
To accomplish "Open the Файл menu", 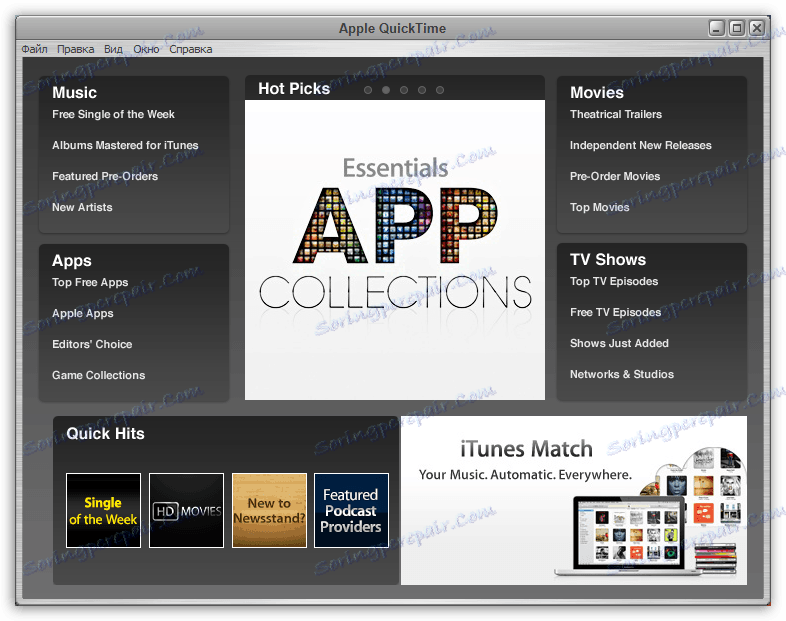I will (34, 49).
